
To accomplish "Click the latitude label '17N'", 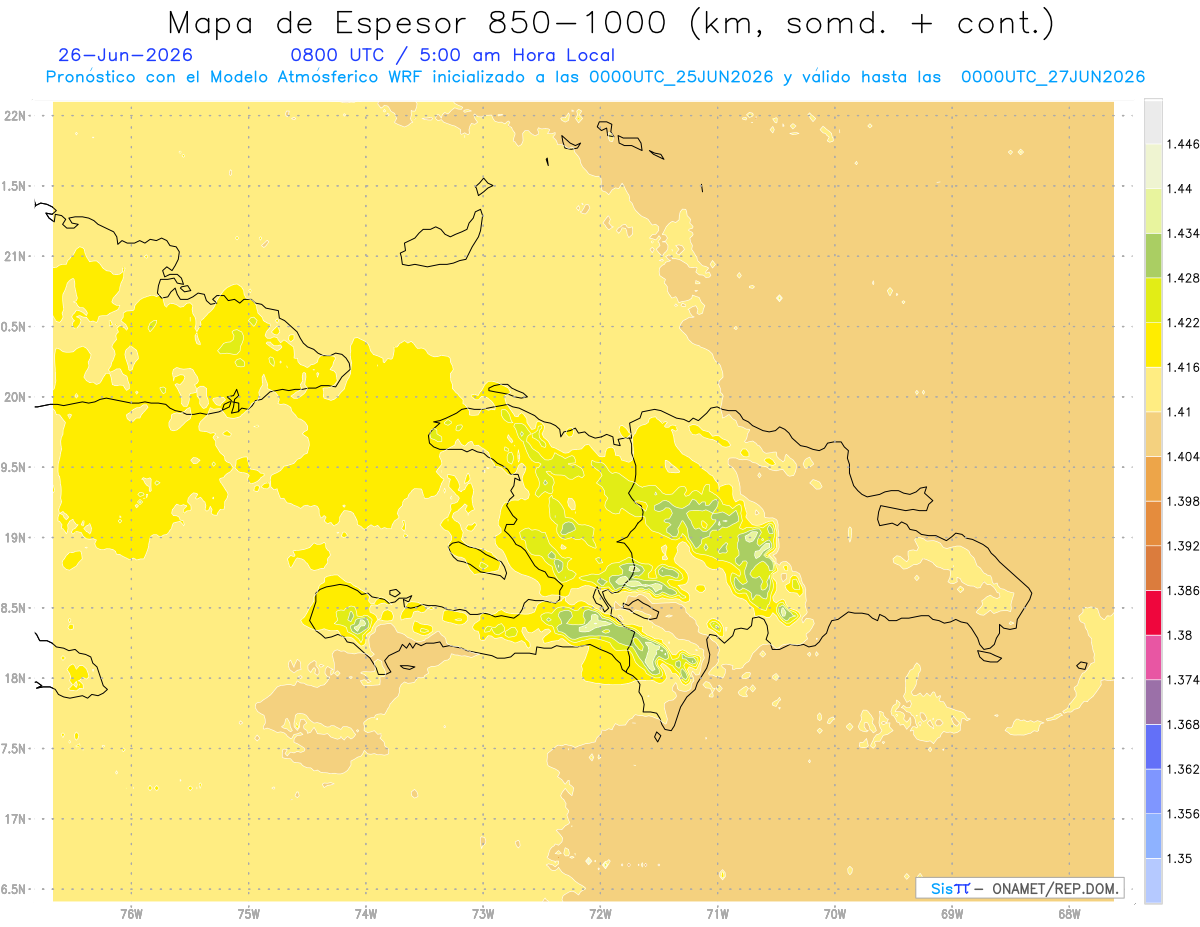I will click(x=14, y=819).
